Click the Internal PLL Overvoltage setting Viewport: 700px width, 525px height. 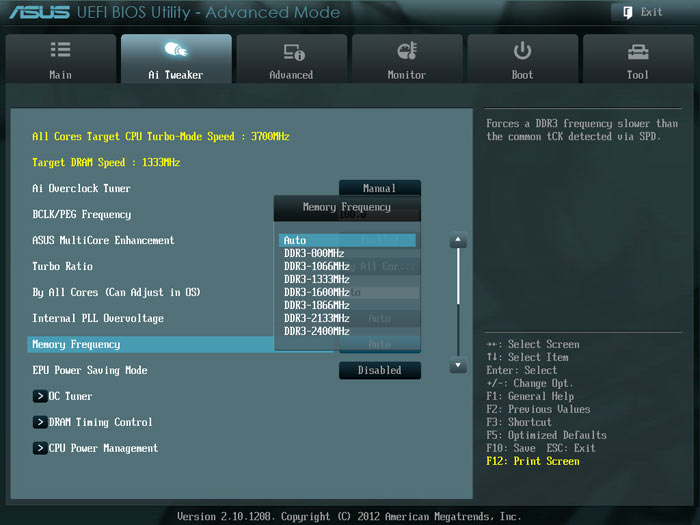[98, 318]
